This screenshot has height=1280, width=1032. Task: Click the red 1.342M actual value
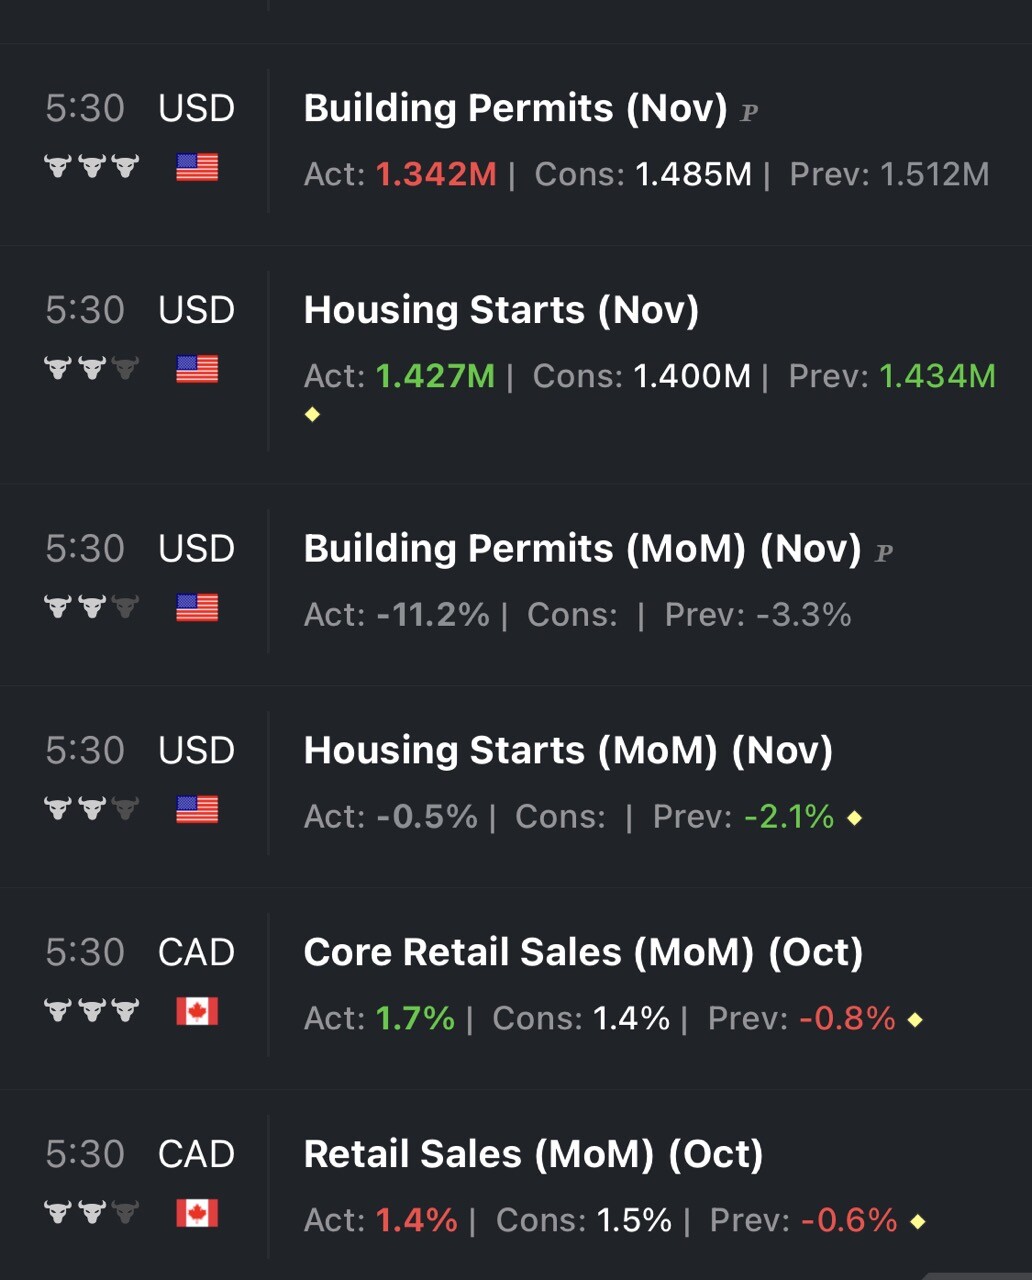[x=436, y=175]
